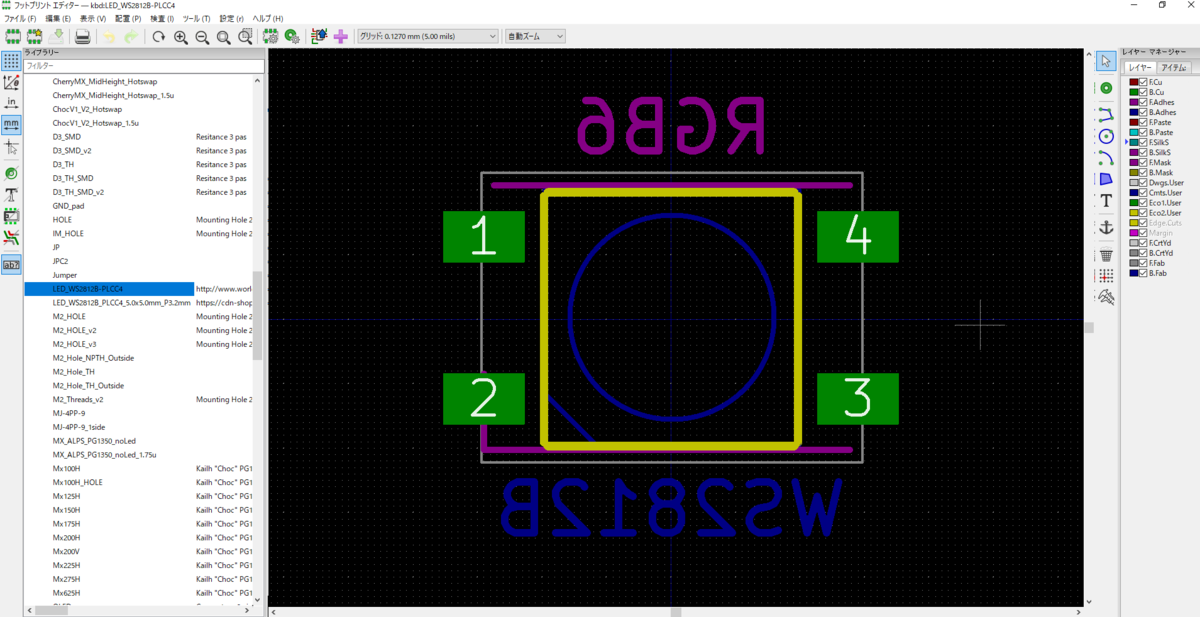Click the Zoom to Selection icon
Image resolution: width=1200 pixels, height=617 pixels.
pyautogui.click(x=245, y=36)
